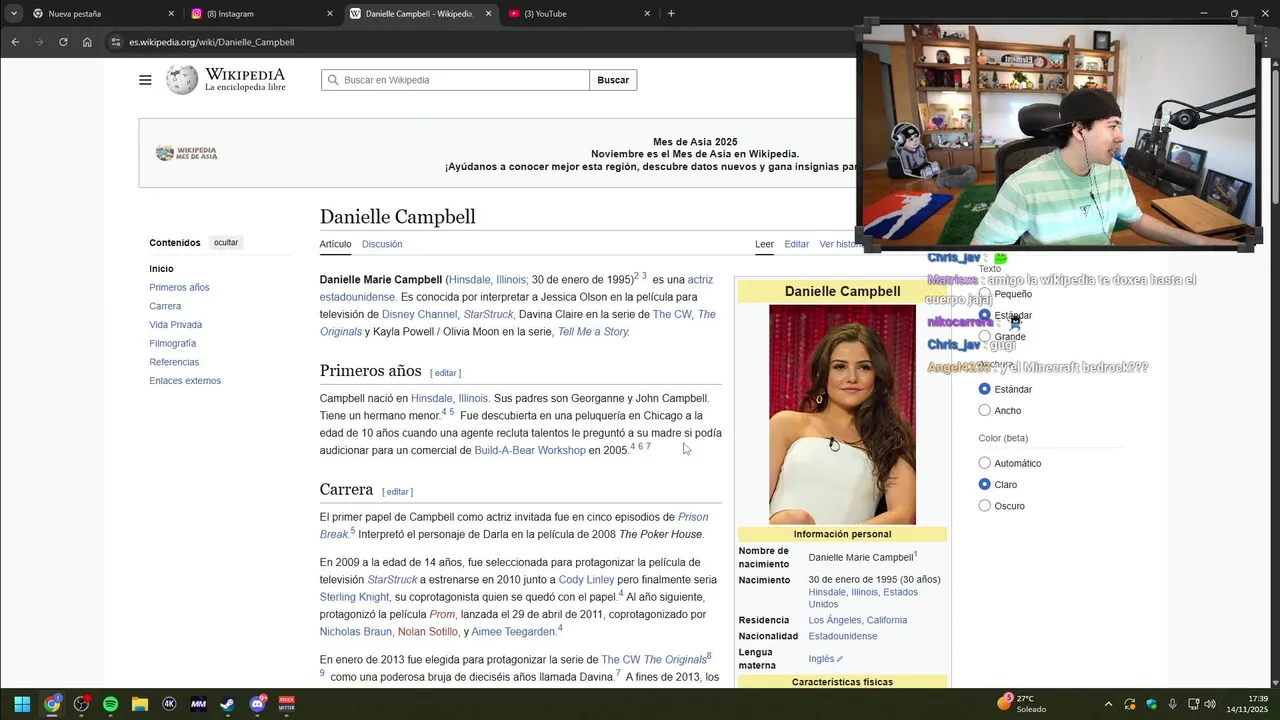Viewport: 1280px width, 720px height.
Task: Edit the Primeros años section
Action: pos(445,373)
